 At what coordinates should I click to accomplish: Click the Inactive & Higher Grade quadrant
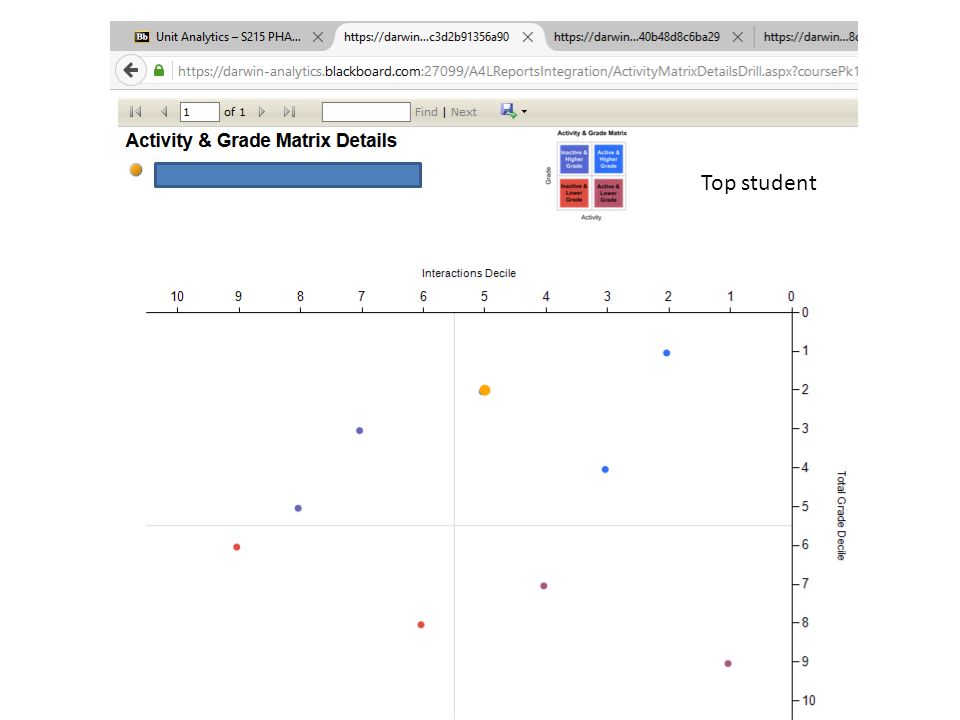[x=574, y=159]
